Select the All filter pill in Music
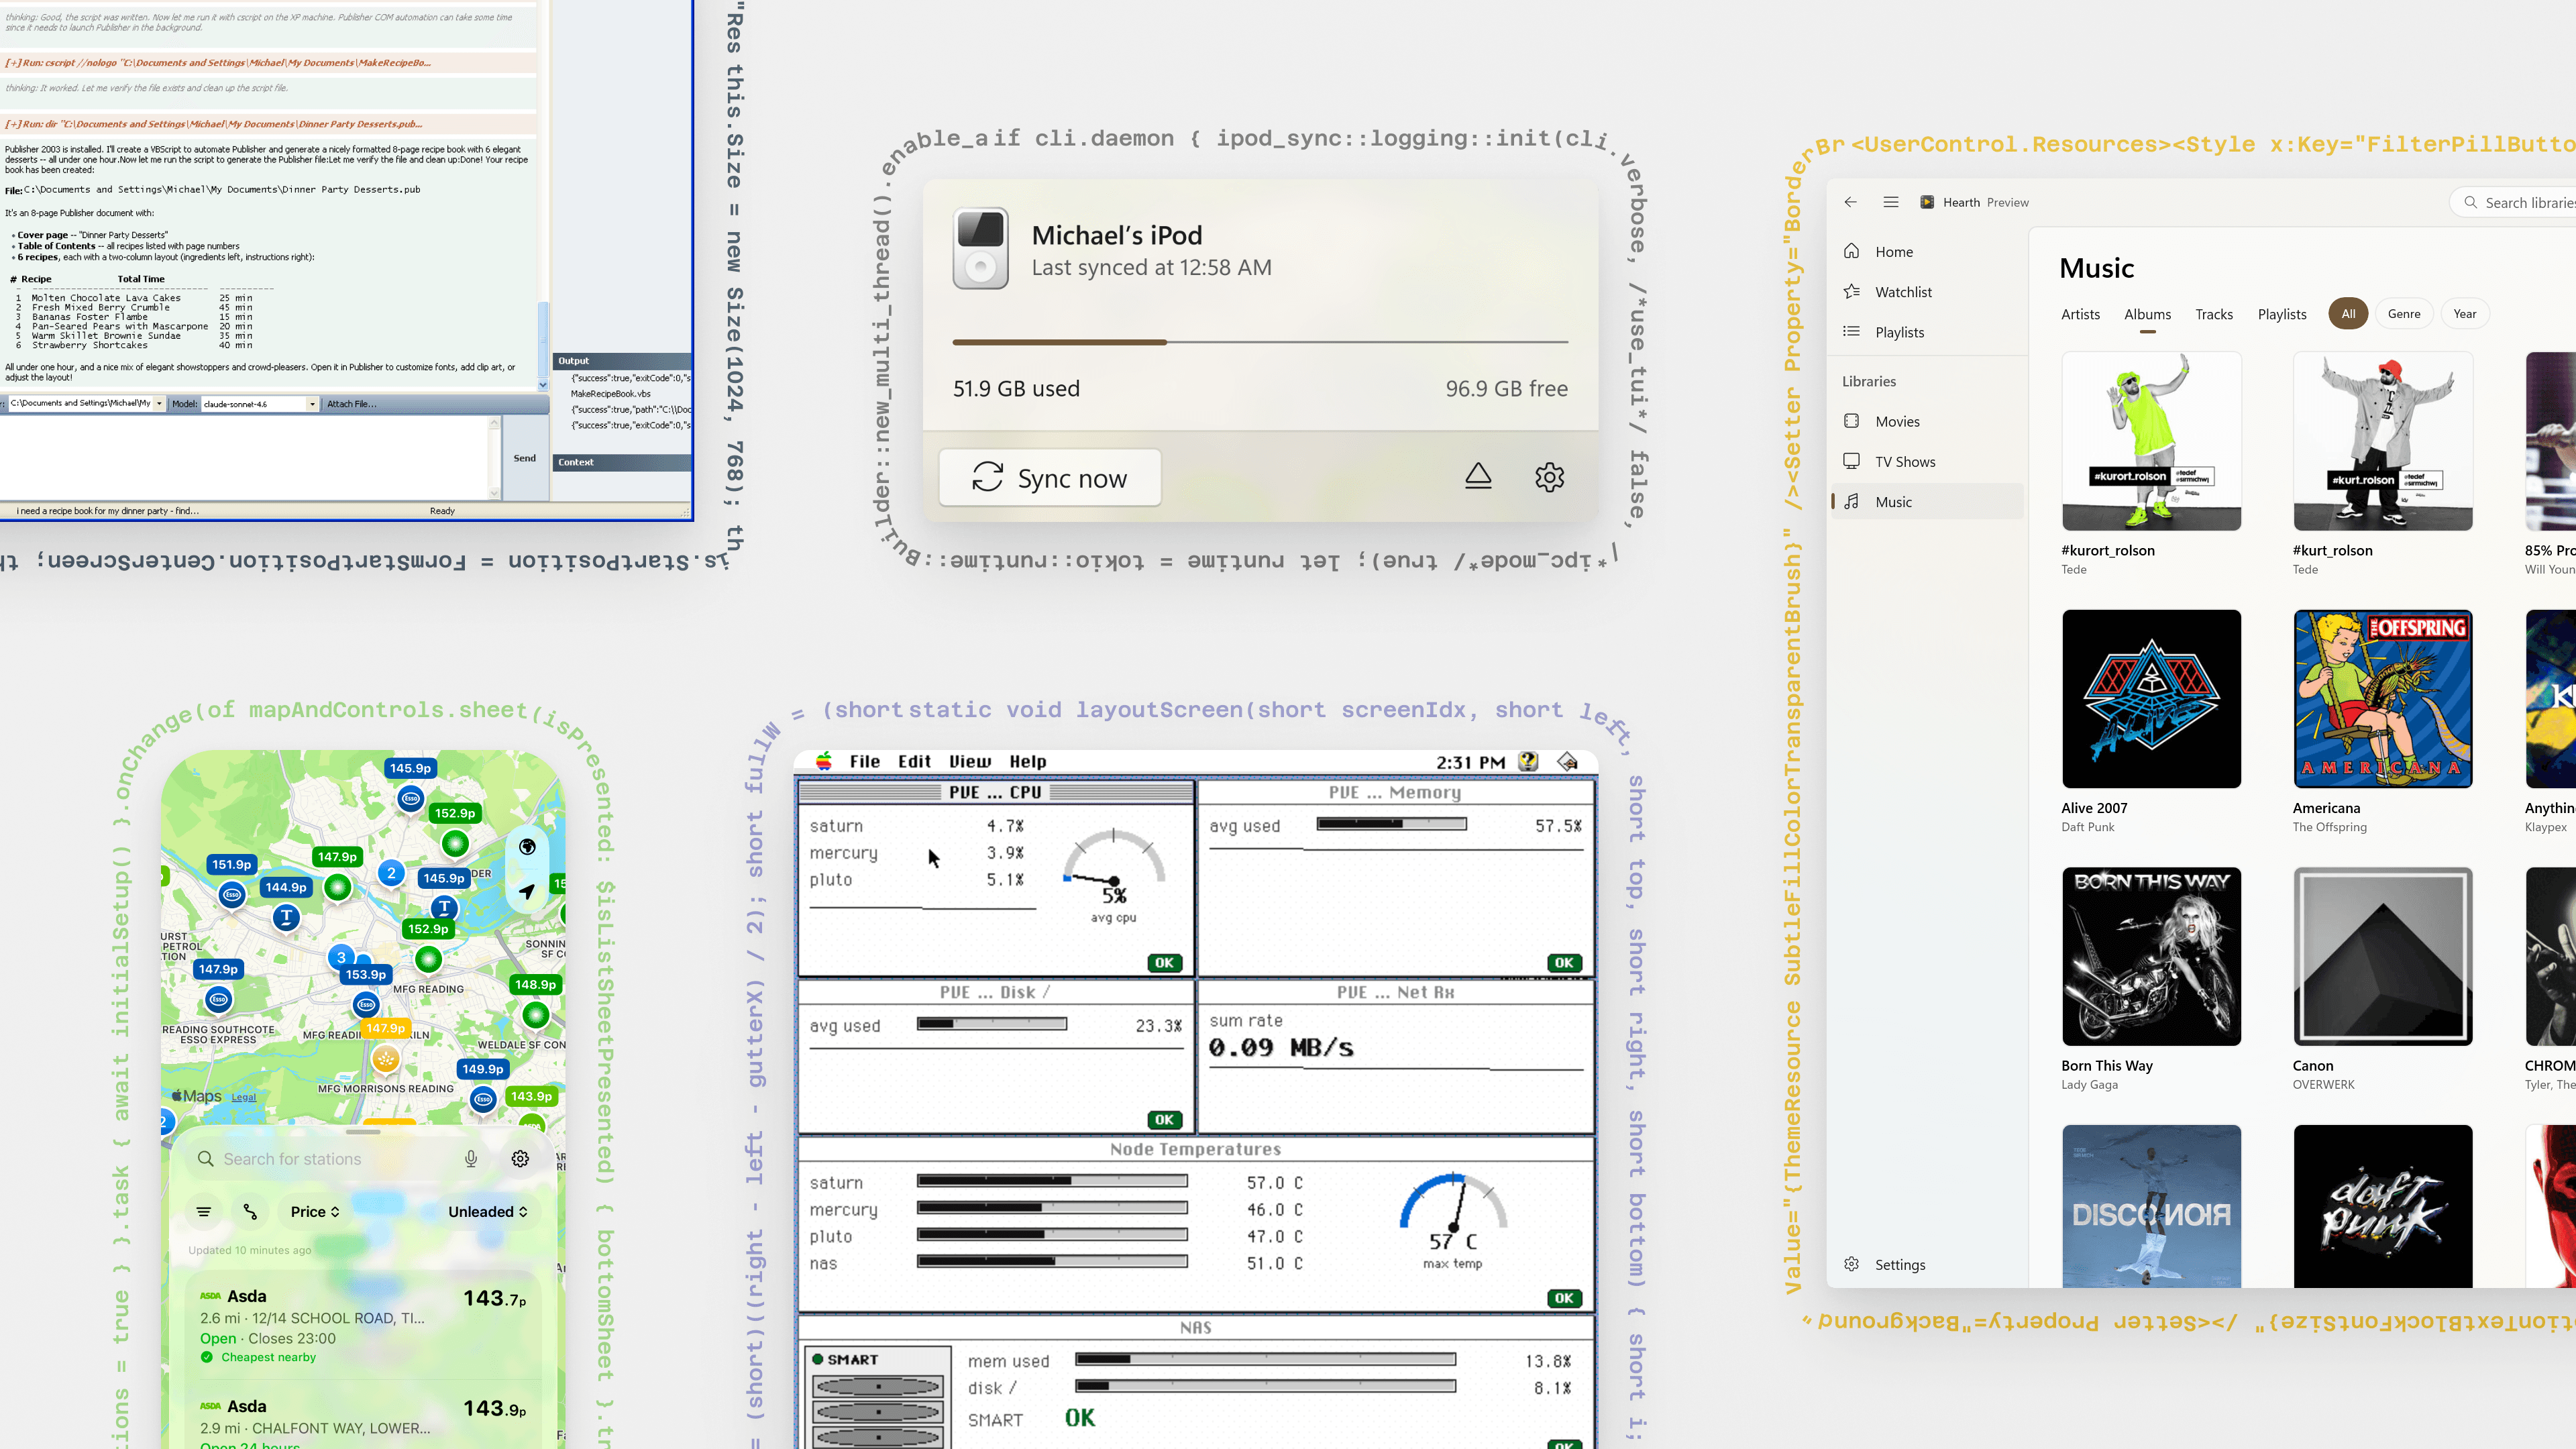The width and height of the screenshot is (2576, 1449). 2347,314
